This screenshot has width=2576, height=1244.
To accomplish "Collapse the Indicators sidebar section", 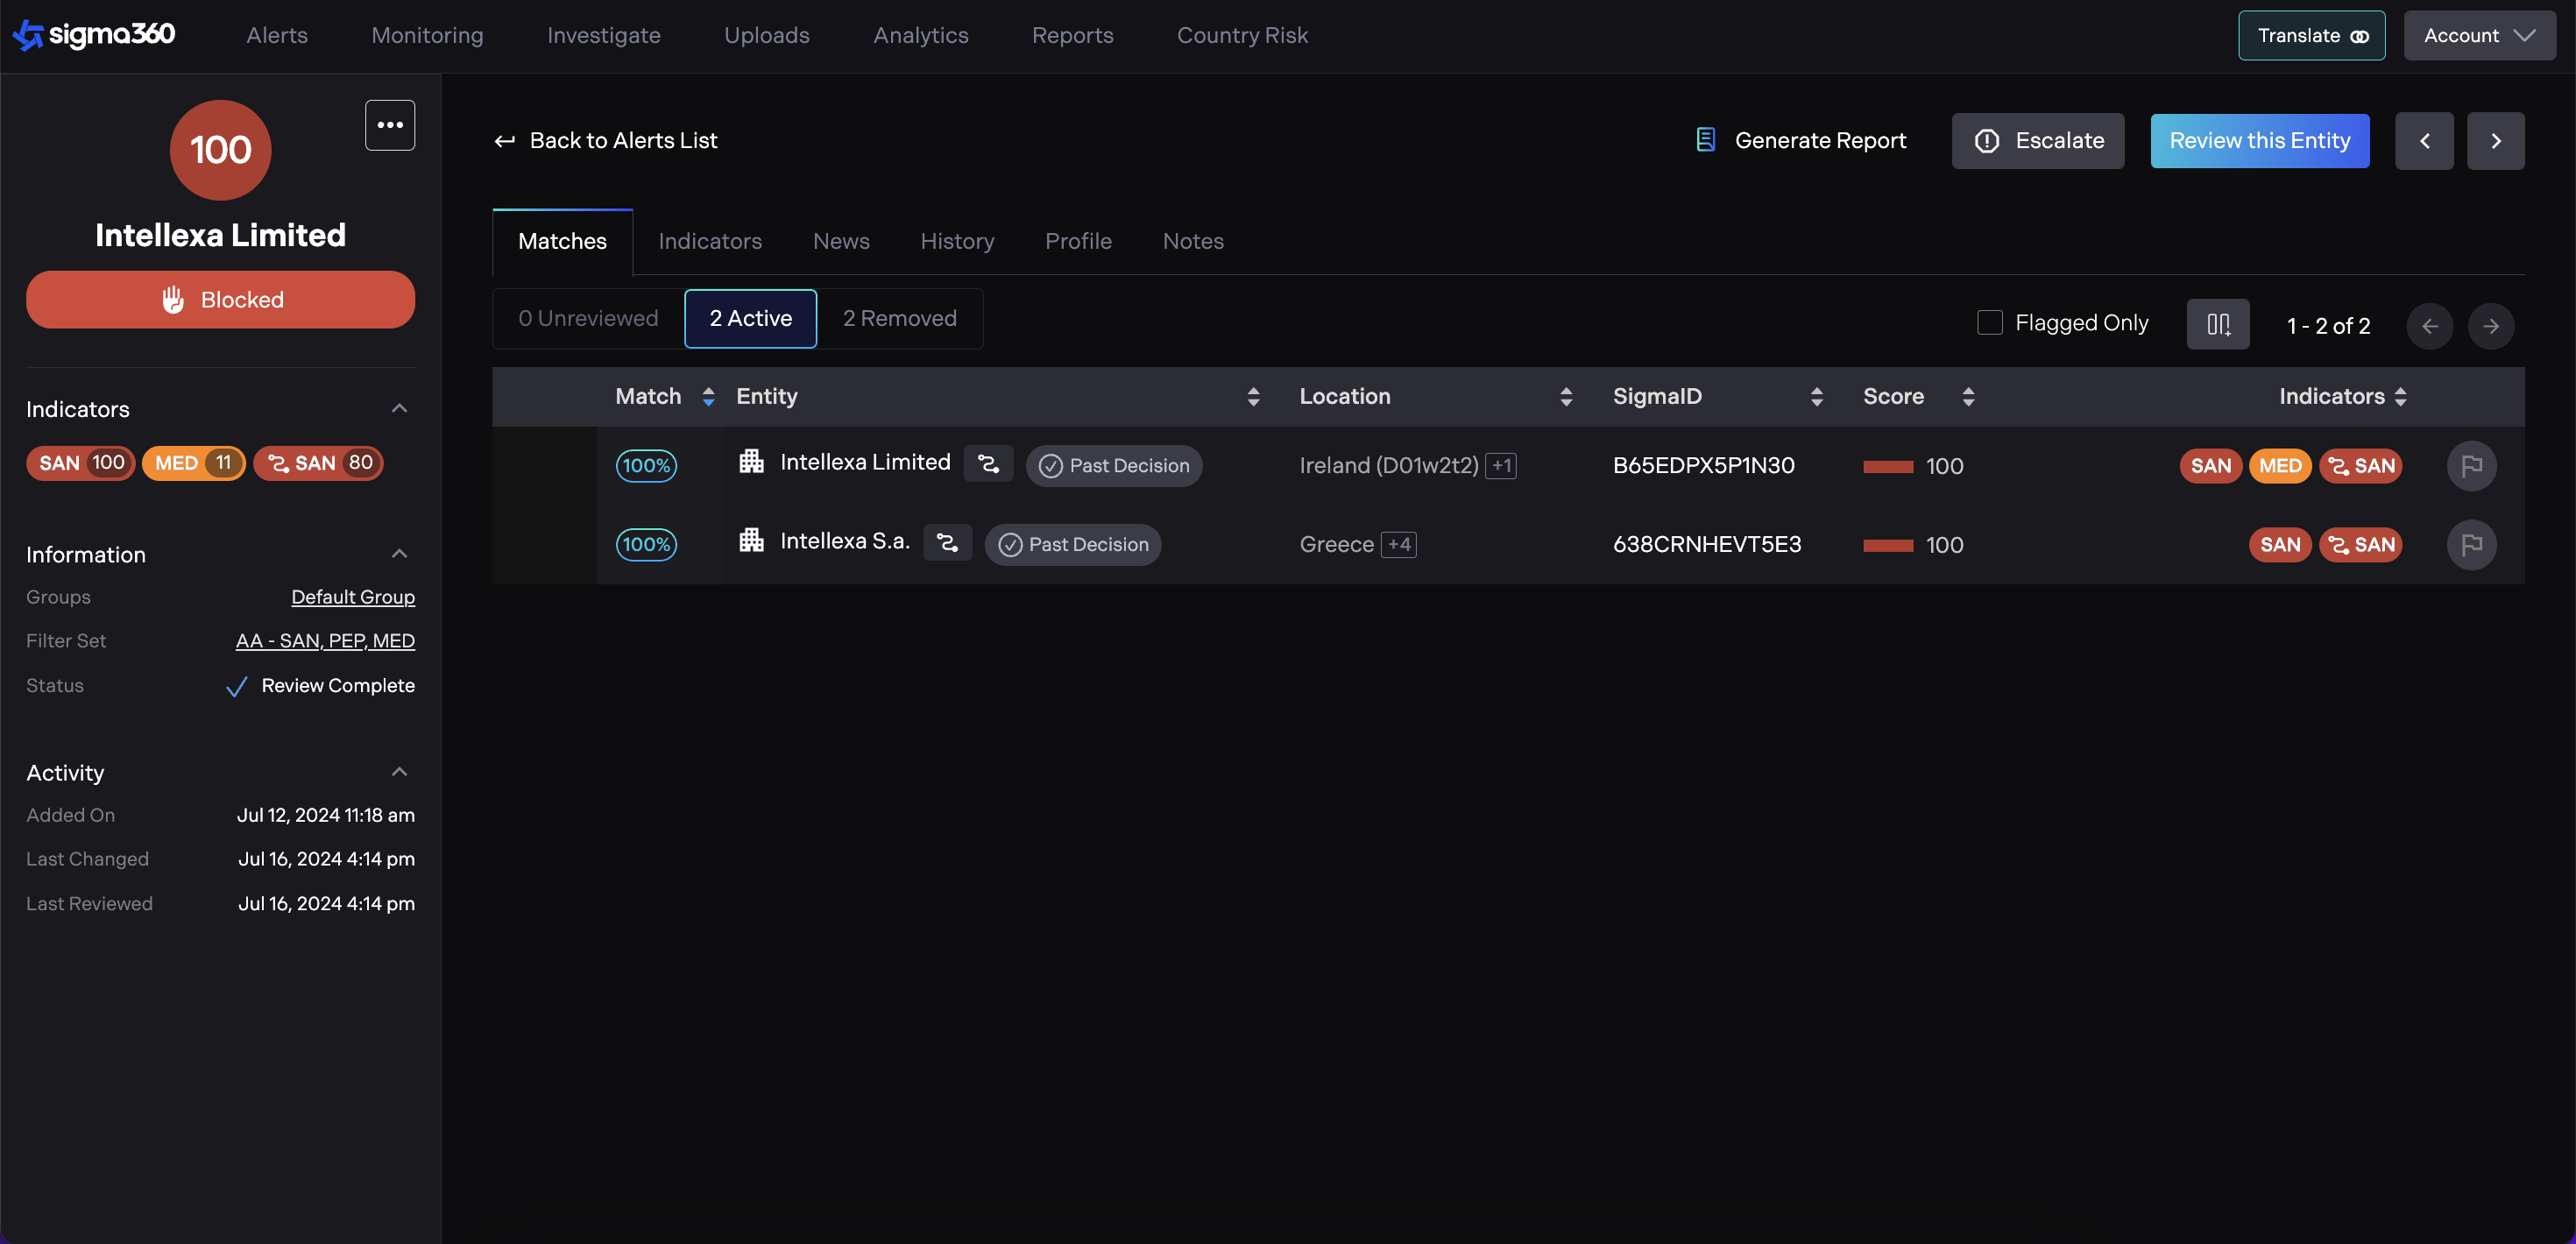I will coord(399,408).
